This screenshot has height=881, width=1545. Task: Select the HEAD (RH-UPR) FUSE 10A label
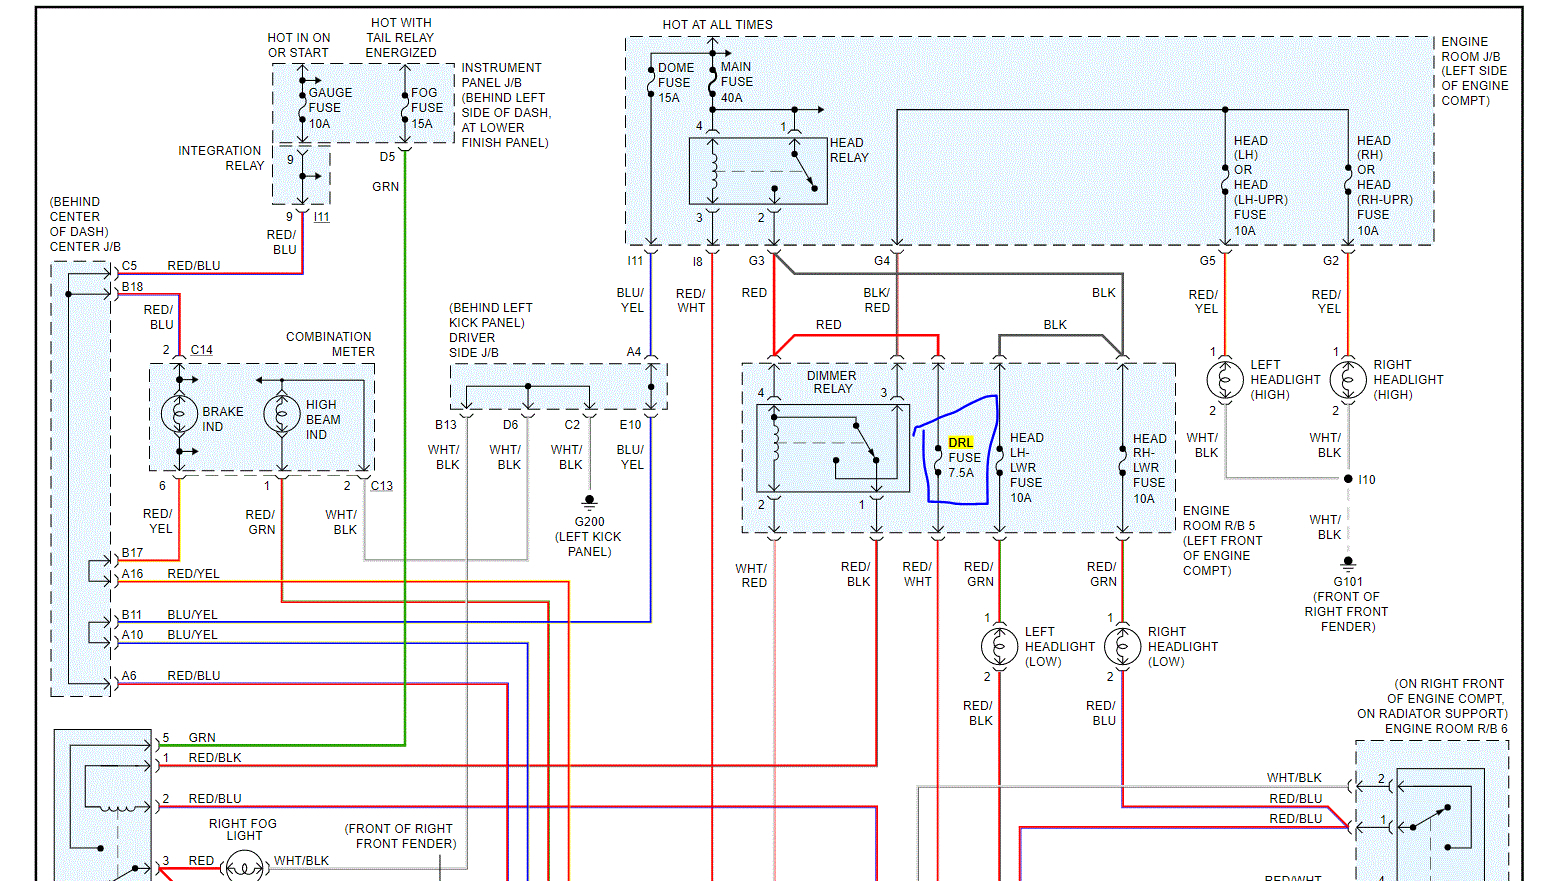coord(1384,185)
